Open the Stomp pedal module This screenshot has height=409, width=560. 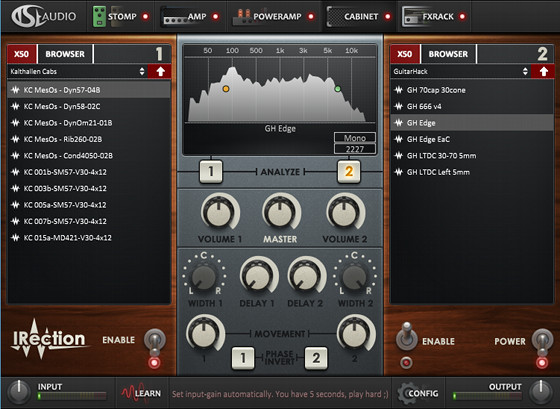(115, 16)
